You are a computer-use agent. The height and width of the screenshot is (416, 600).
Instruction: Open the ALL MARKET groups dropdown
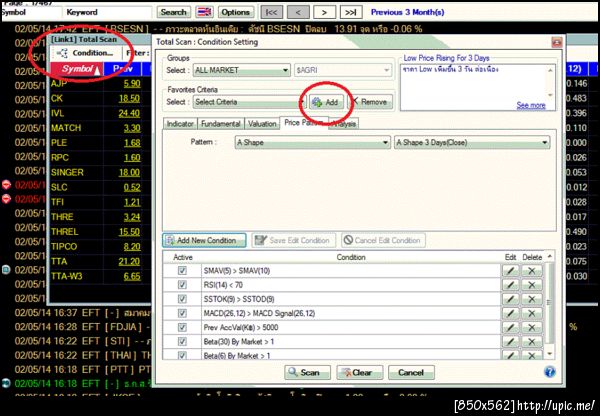pos(241,70)
